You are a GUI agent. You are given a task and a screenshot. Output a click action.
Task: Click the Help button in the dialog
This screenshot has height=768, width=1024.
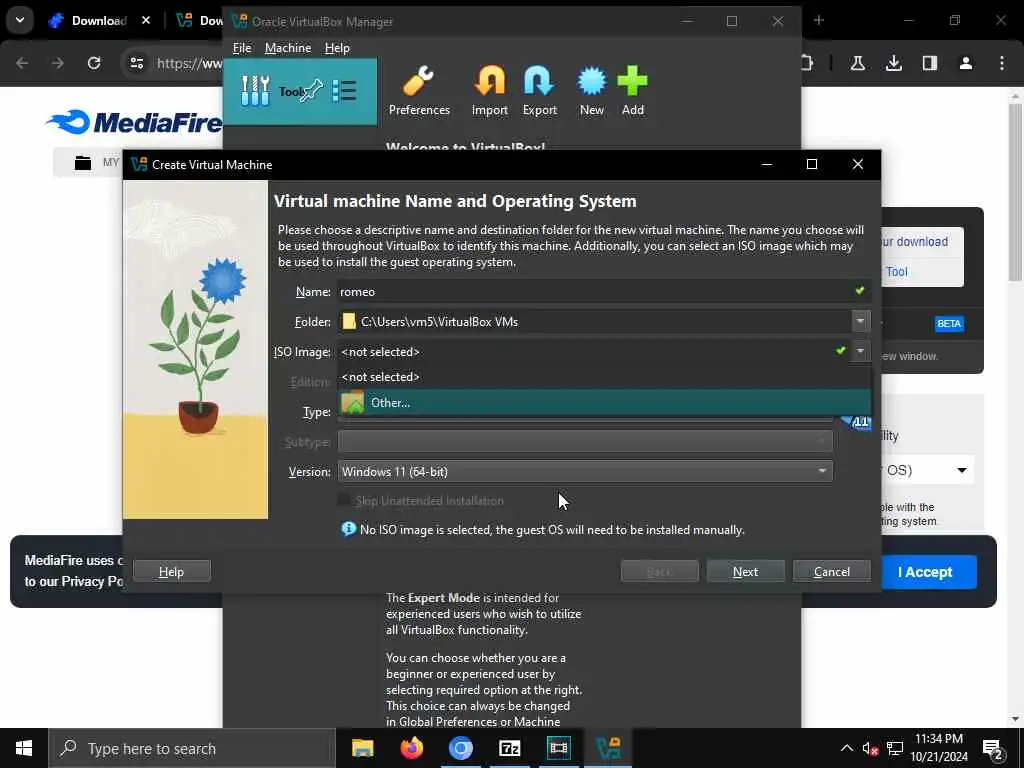[x=171, y=571]
